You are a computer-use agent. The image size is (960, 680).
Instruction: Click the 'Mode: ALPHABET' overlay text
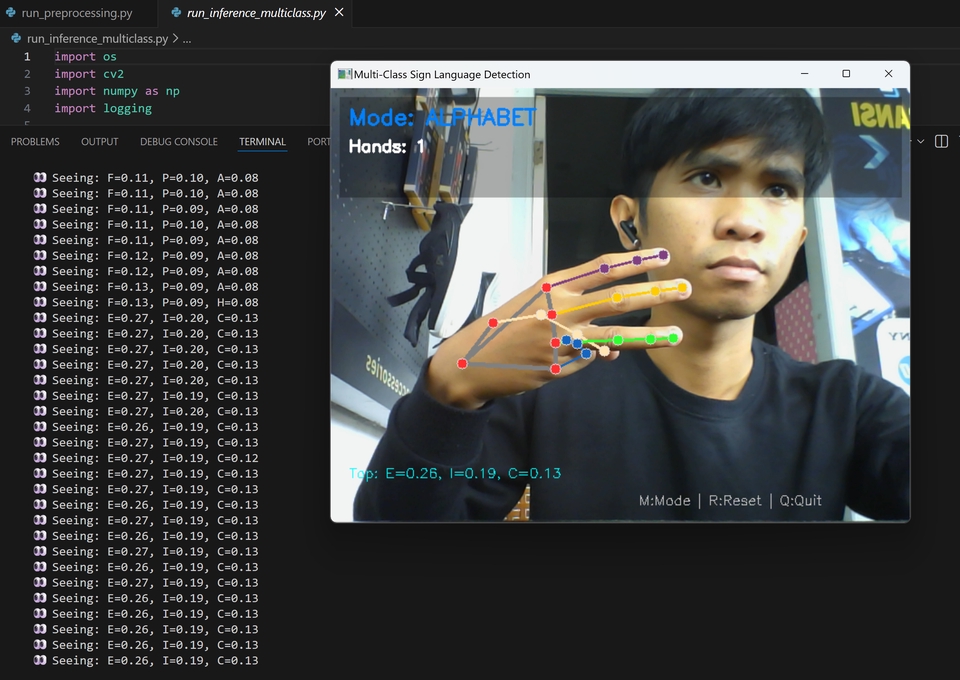443,117
